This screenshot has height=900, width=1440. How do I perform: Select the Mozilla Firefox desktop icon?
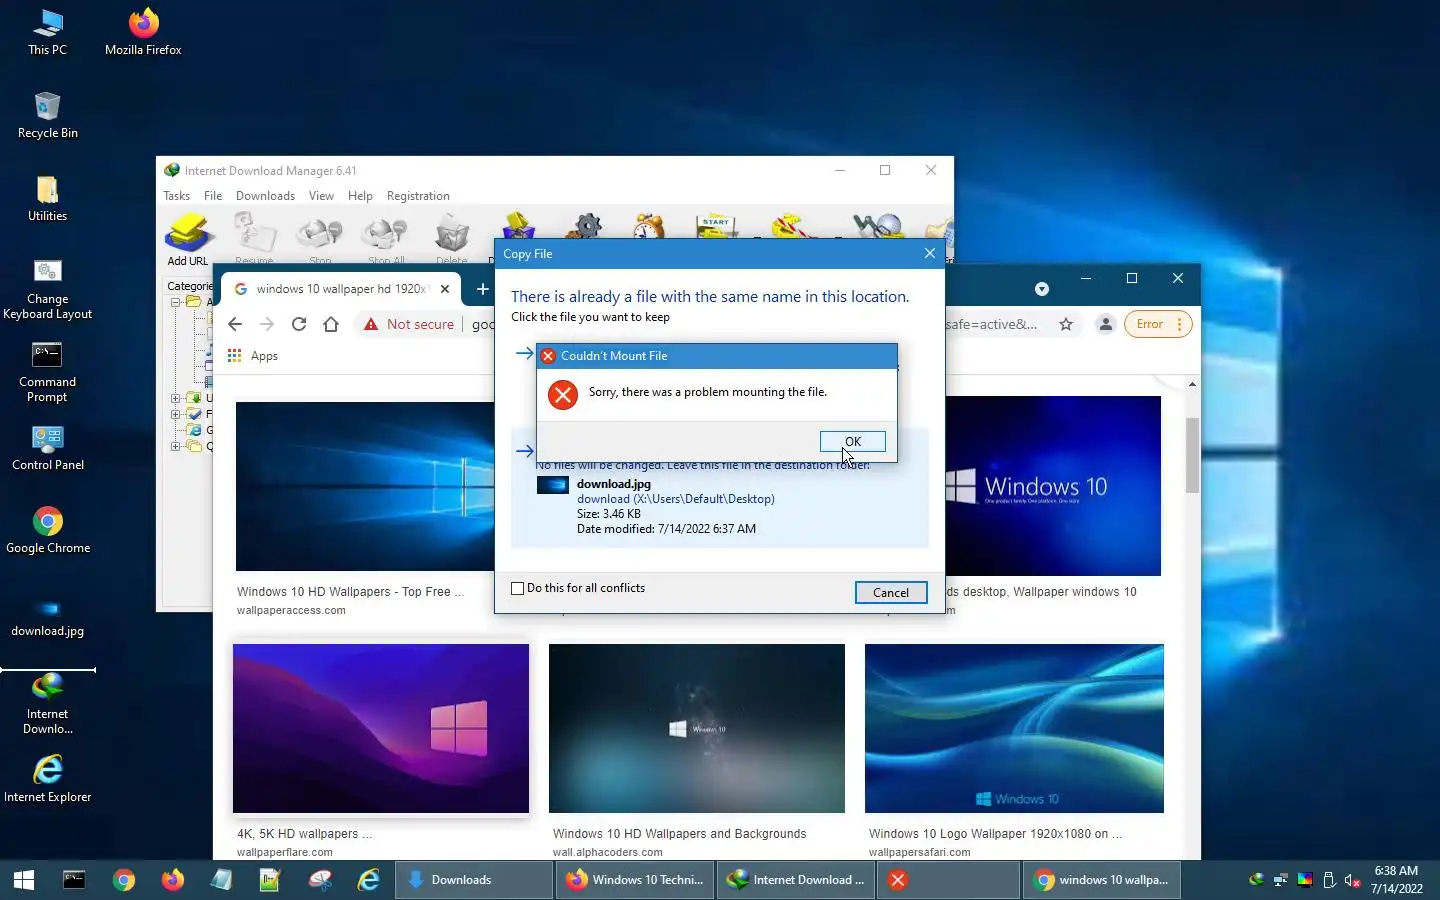pyautogui.click(x=143, y=33)
